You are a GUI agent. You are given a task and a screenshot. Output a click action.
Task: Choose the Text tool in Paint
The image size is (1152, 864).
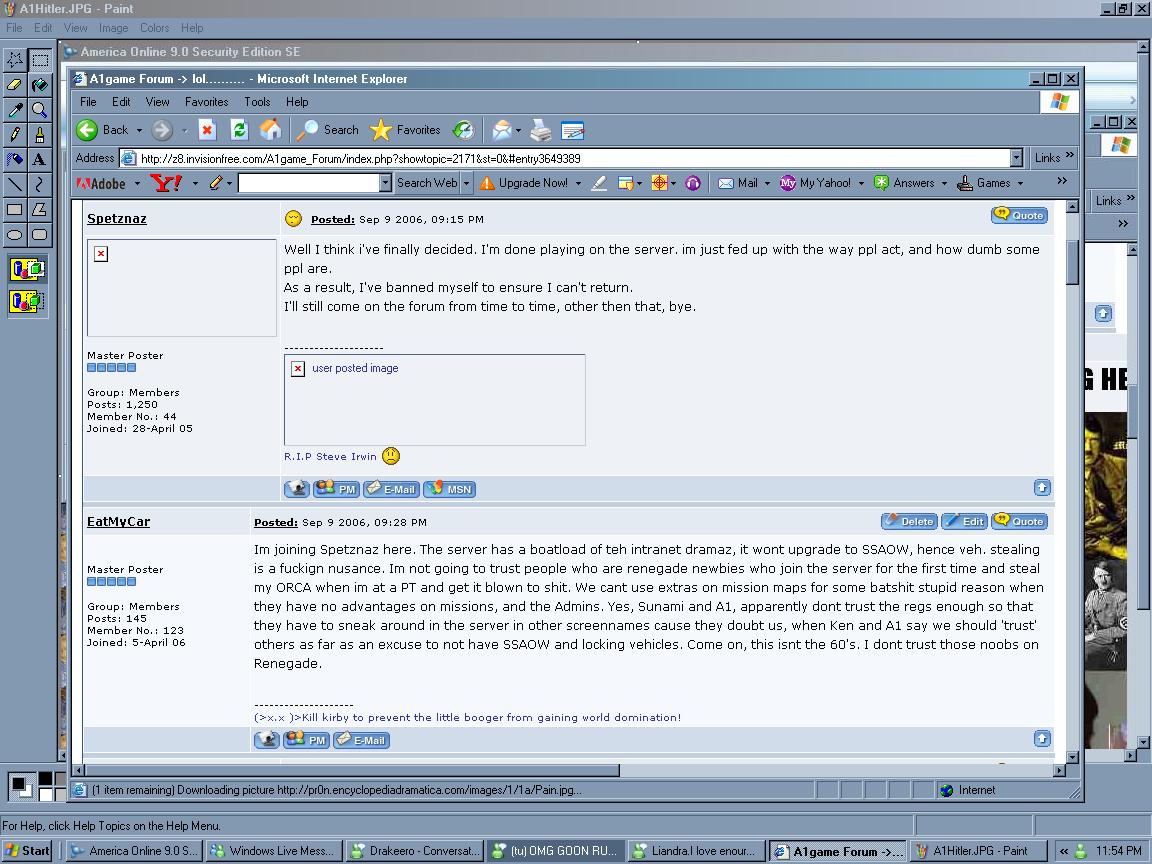(39, 159)
